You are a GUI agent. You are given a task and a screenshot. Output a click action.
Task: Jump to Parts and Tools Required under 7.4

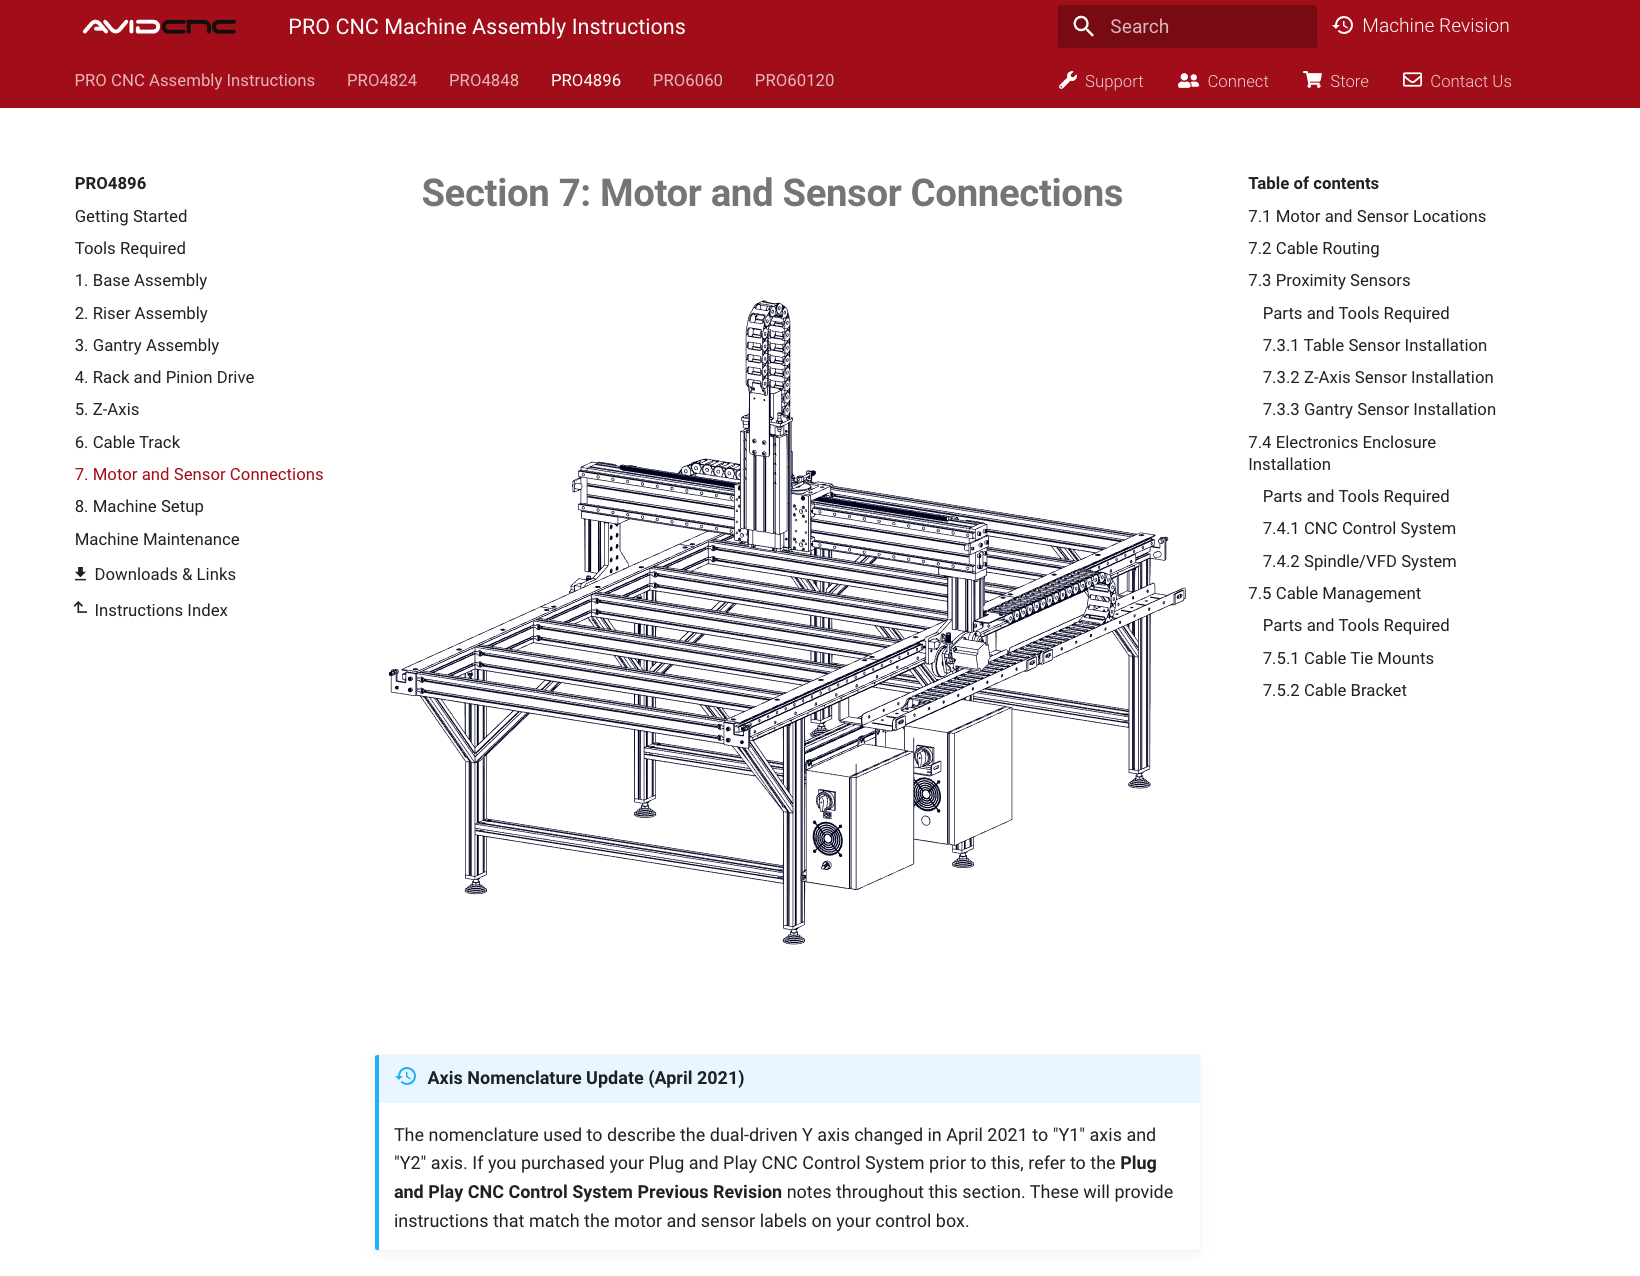click(x=1356, y=496)
